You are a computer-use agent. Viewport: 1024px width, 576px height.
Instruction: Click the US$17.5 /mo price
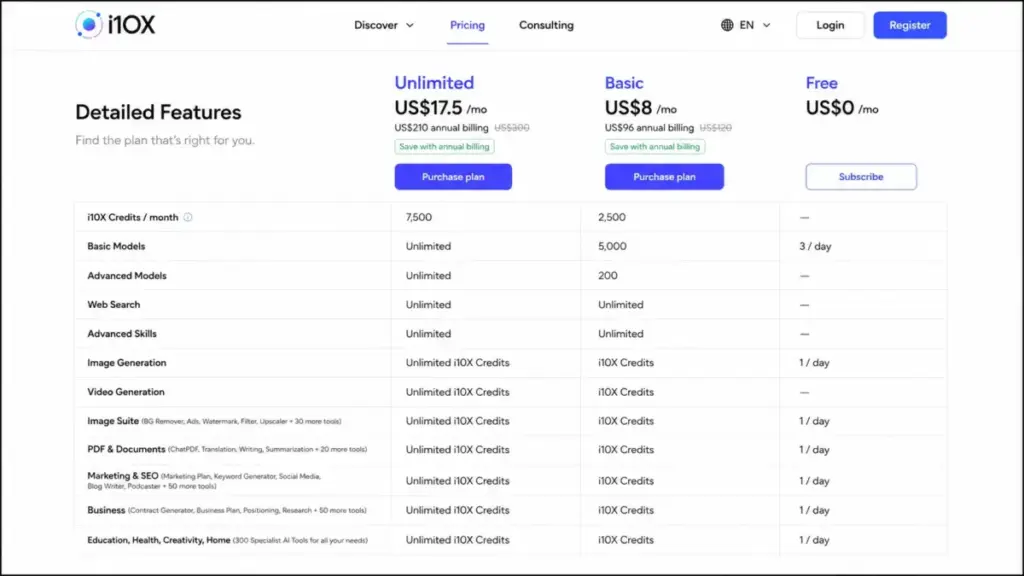(x=441, y=108)
